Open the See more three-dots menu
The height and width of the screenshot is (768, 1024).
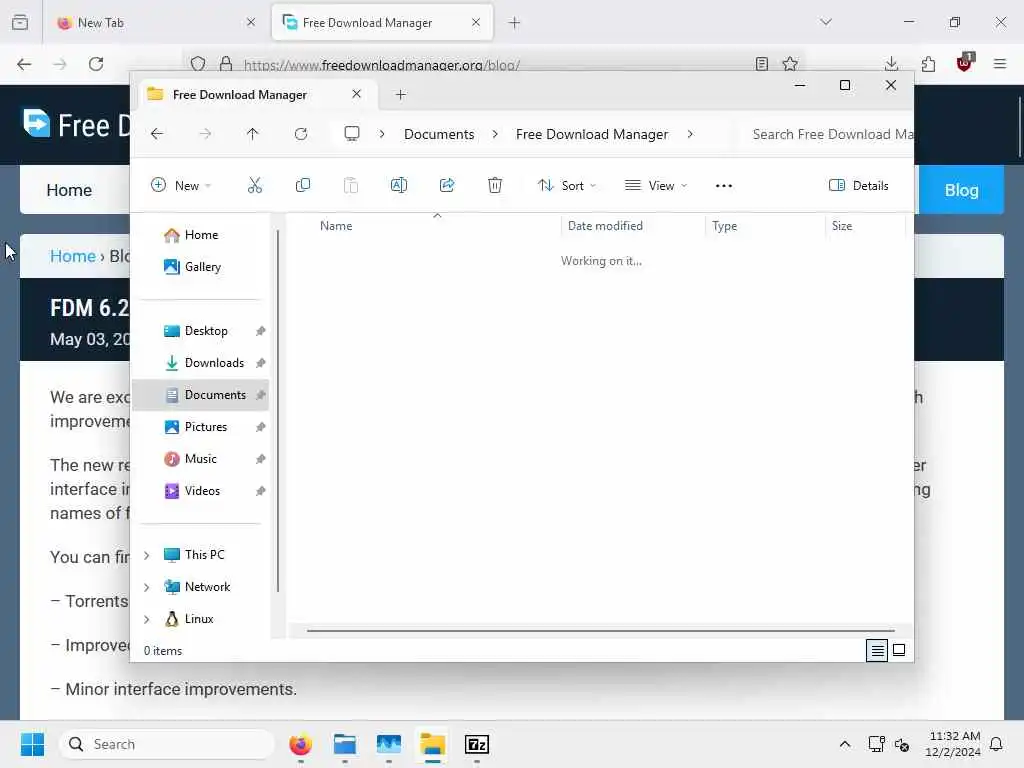click(x=724, y=185)
